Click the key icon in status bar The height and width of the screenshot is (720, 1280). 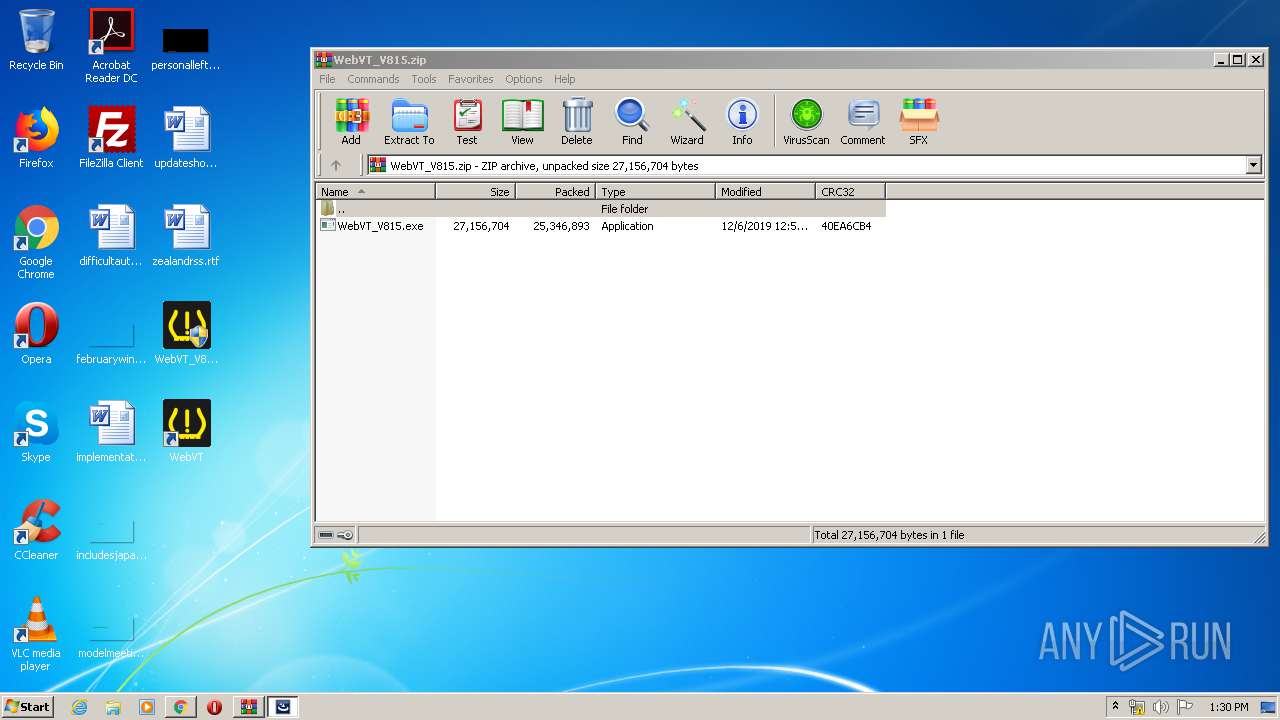345,535
